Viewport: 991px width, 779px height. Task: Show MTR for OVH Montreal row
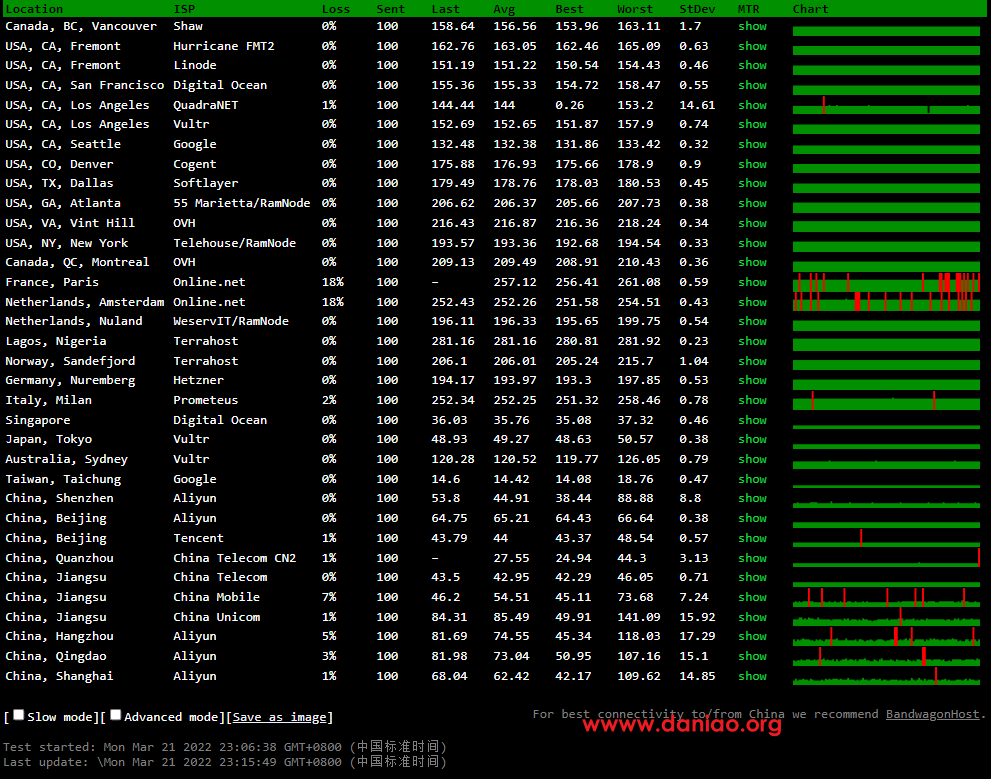point(752,262)
